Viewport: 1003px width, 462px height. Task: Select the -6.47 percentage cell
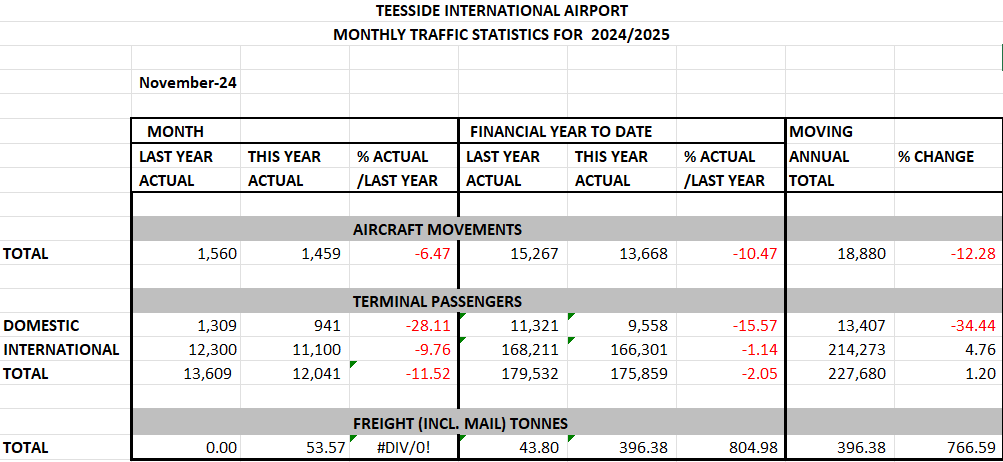404,253
